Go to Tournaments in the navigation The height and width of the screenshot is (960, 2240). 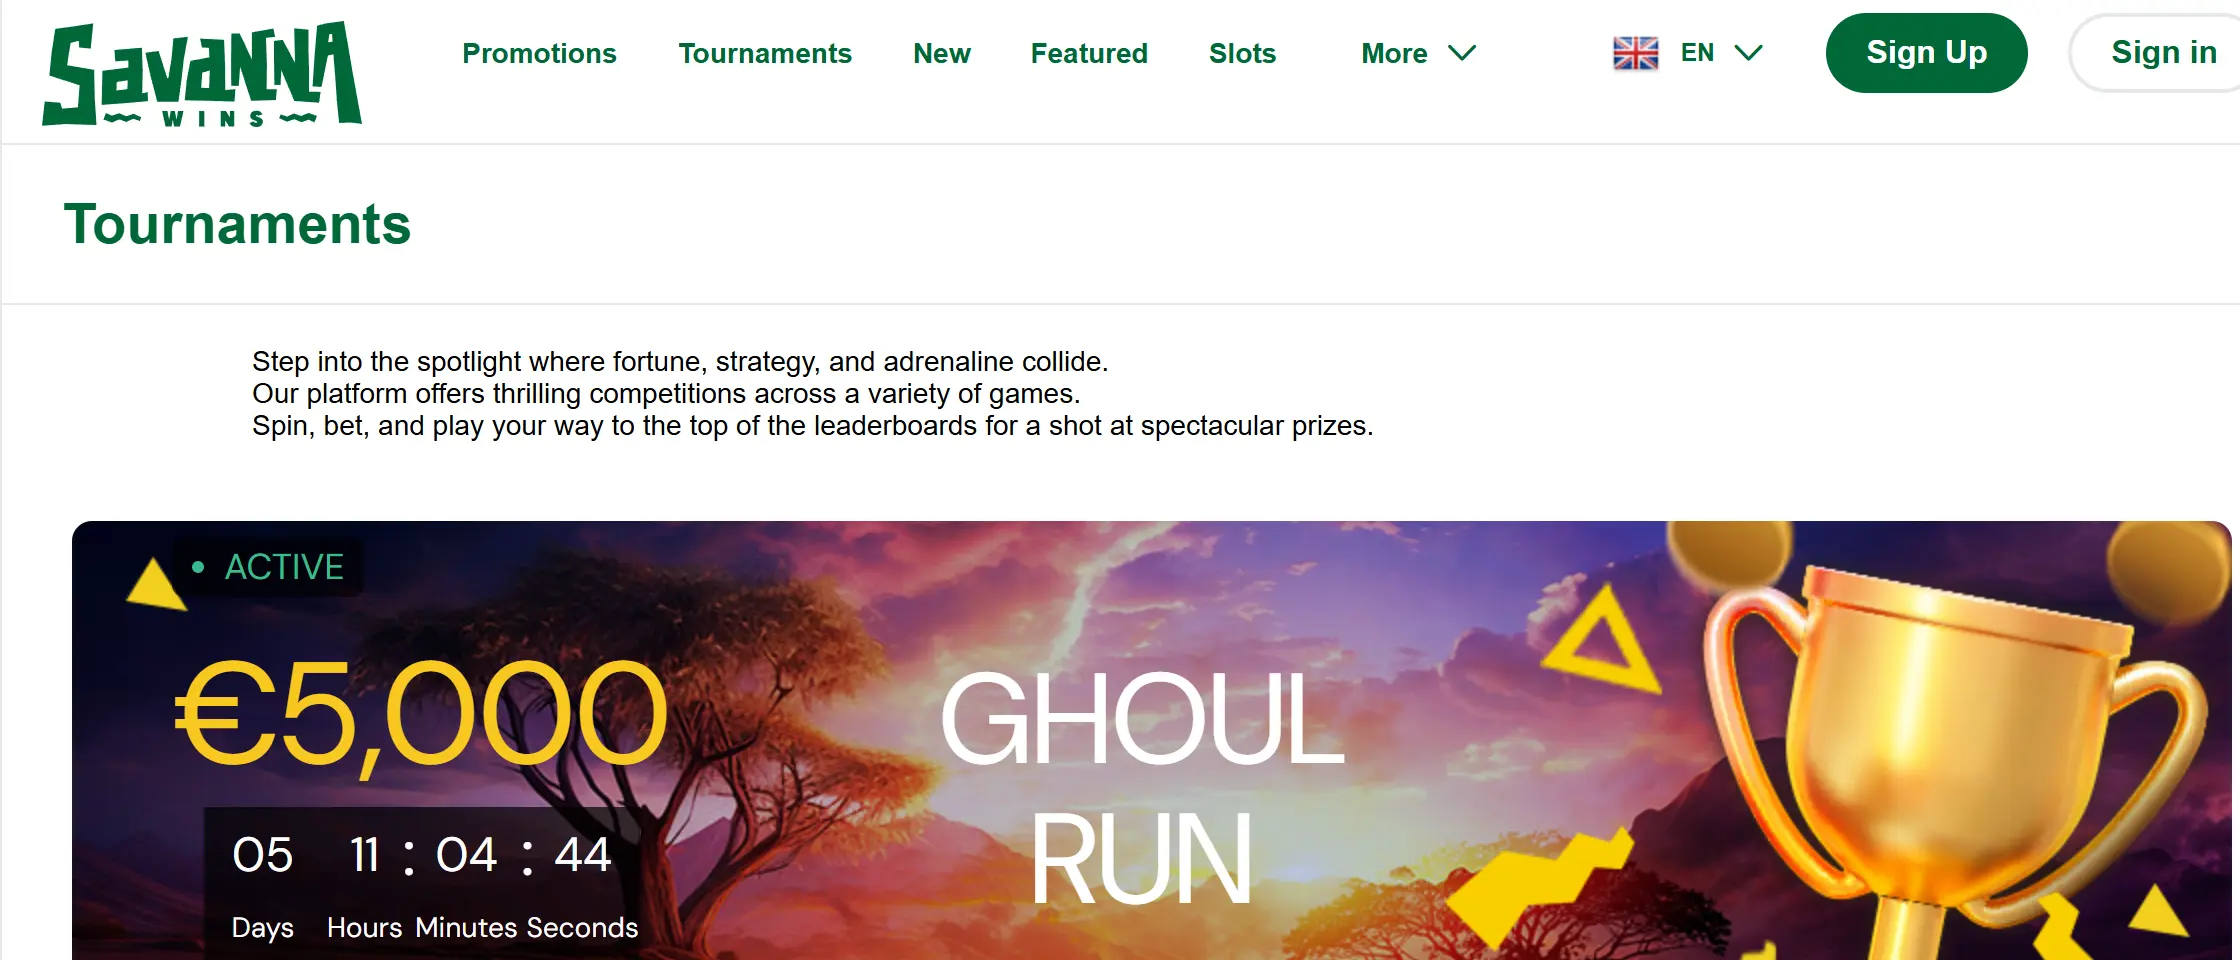point(765,53)
